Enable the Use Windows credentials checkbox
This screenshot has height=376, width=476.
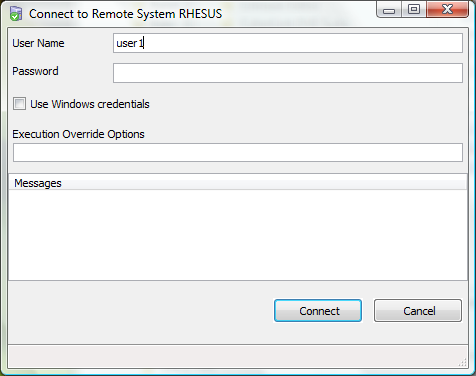pyautogui.click(x=19, y=104)
